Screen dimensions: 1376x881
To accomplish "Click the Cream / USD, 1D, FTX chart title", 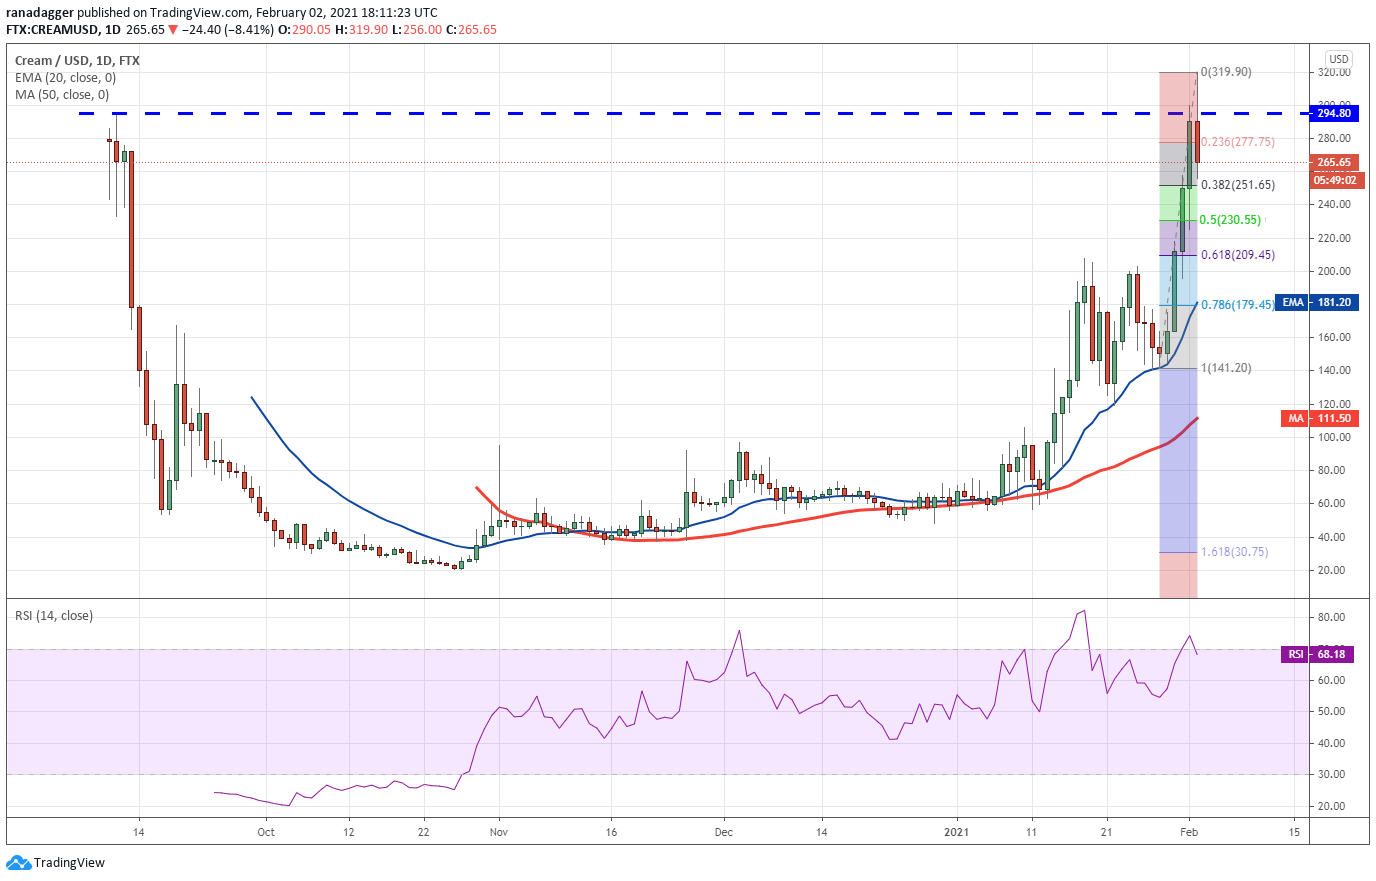I will [x=77, y=61].
